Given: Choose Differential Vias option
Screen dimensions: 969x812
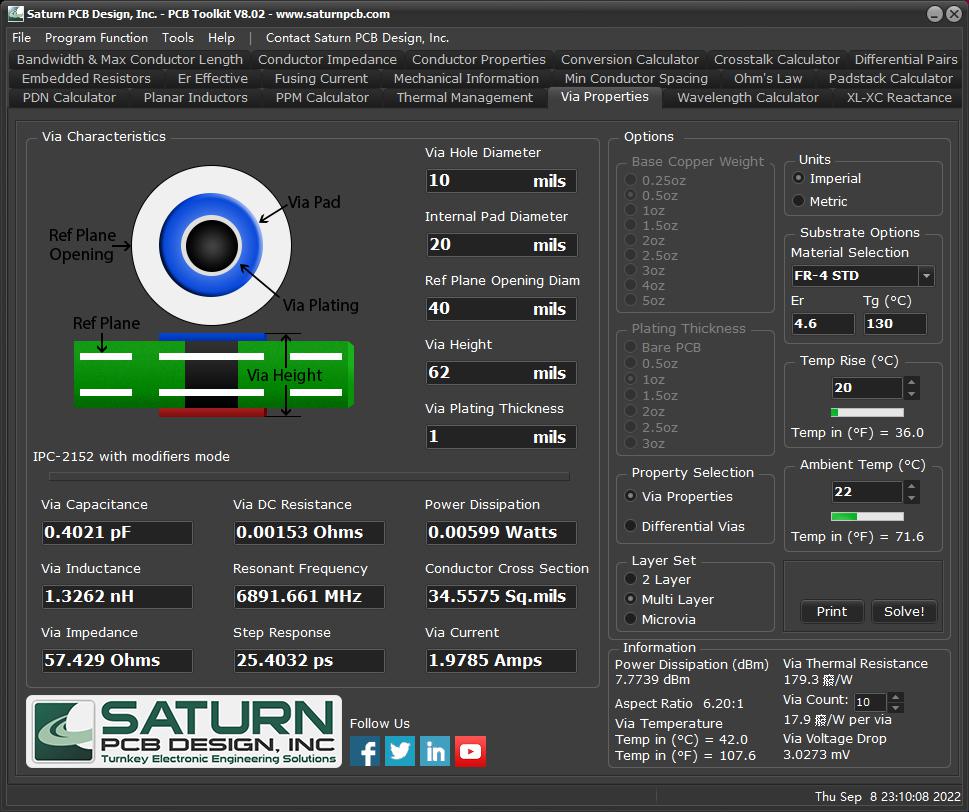Looking at the screenshot, I should pyautogui.click(x=685, y=526).
